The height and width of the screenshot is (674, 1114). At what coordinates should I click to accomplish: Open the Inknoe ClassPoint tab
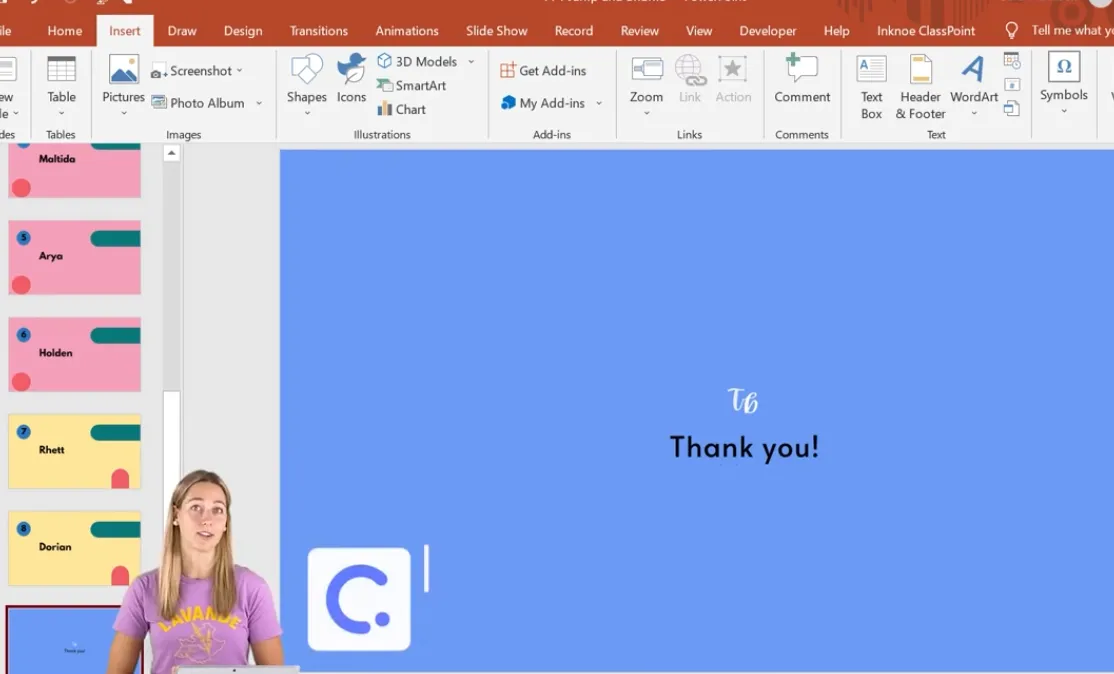(925, 31)
